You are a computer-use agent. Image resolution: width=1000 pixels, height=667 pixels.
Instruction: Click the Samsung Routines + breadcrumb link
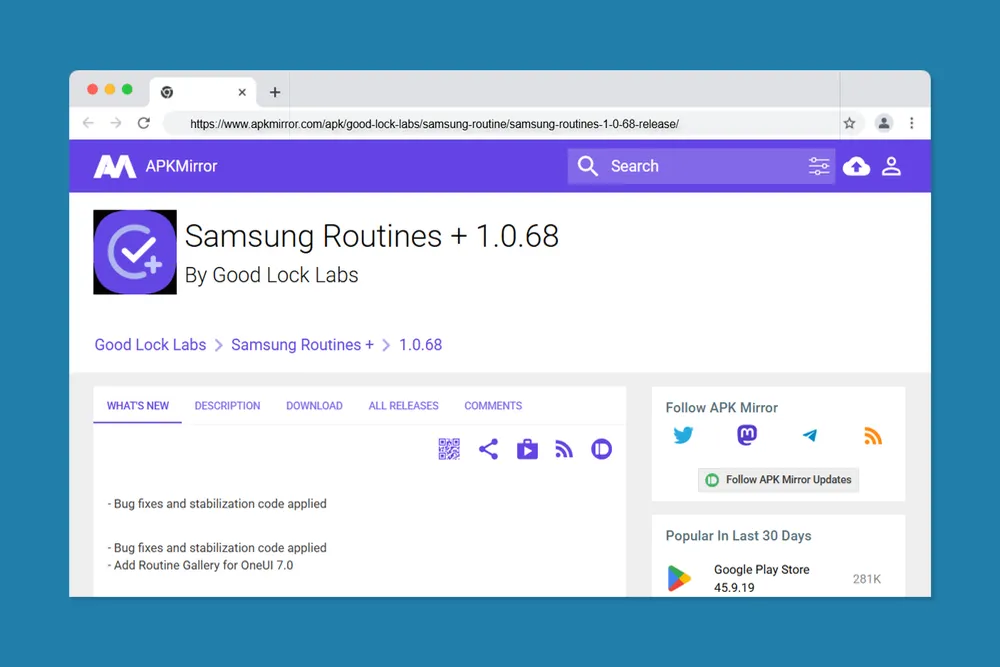point(302,345)
